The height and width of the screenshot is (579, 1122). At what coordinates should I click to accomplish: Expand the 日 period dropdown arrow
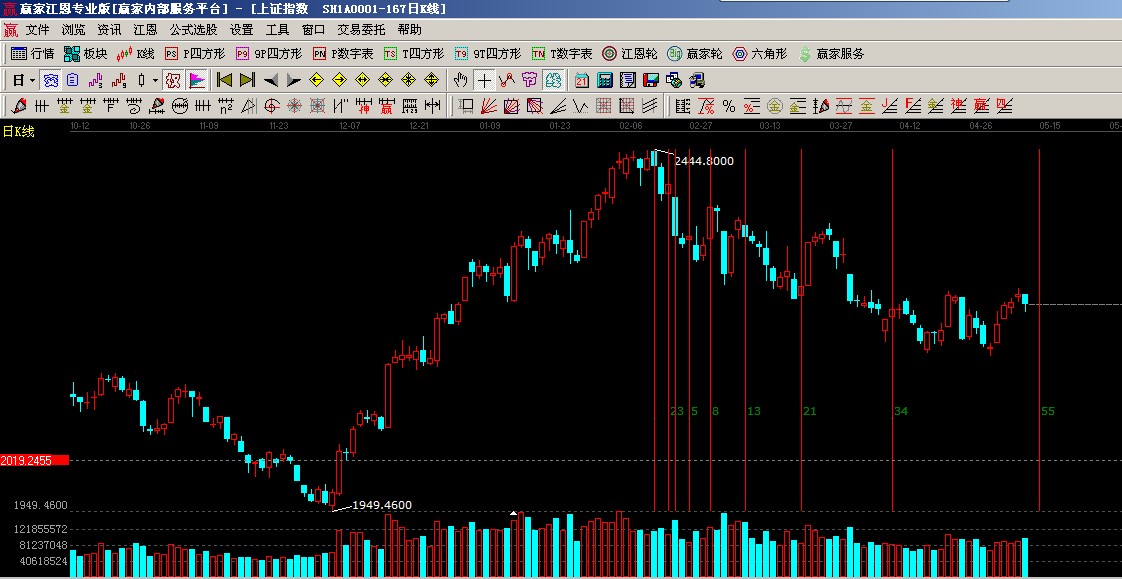pyautogui.click(x=32, y=80)
